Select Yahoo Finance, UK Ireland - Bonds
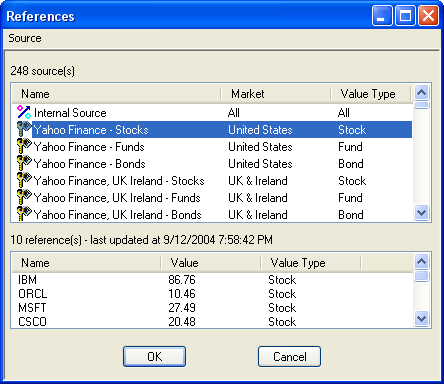Viewport: 444px width, 384px height. point(212,214)
